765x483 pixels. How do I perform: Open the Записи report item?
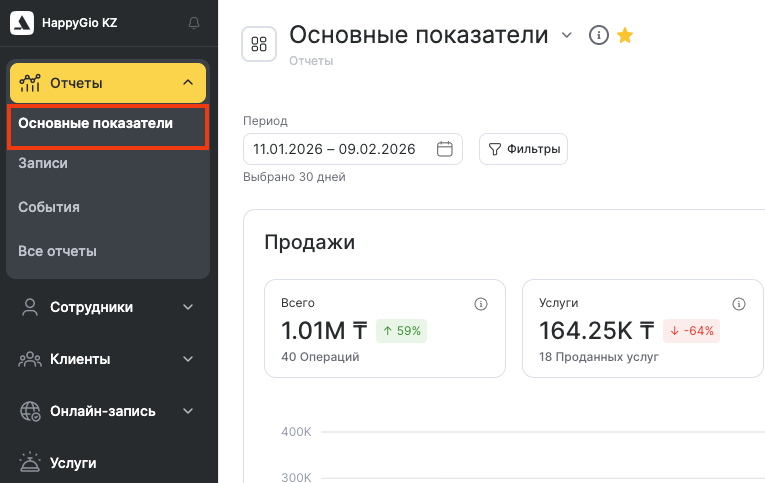coord(43,163)
